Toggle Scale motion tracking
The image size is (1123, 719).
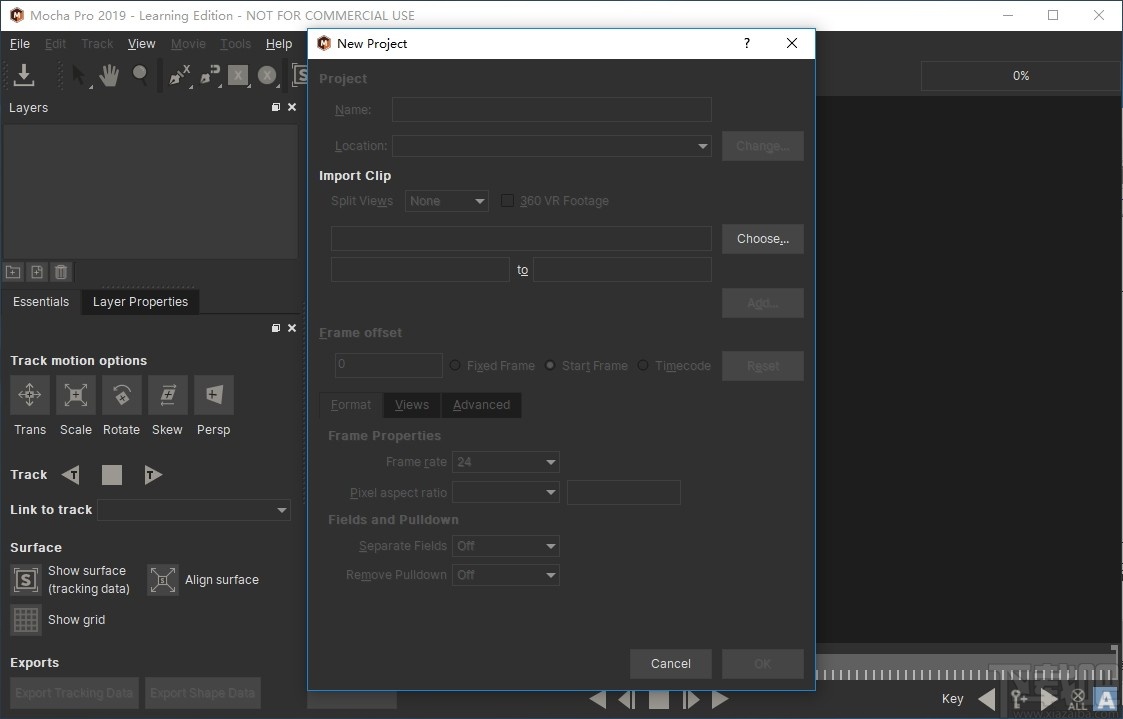[76, 395]
